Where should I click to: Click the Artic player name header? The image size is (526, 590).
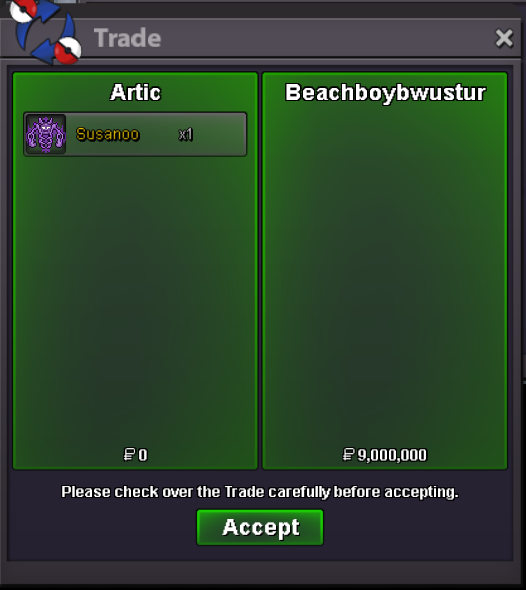(x=135, y=92)
